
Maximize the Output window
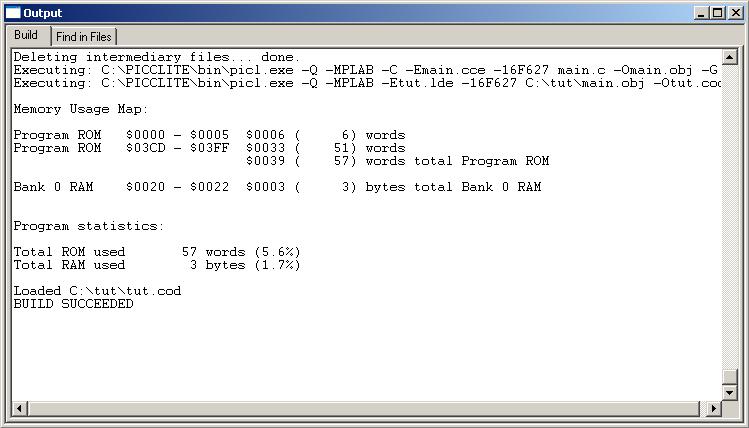(717, 13)
